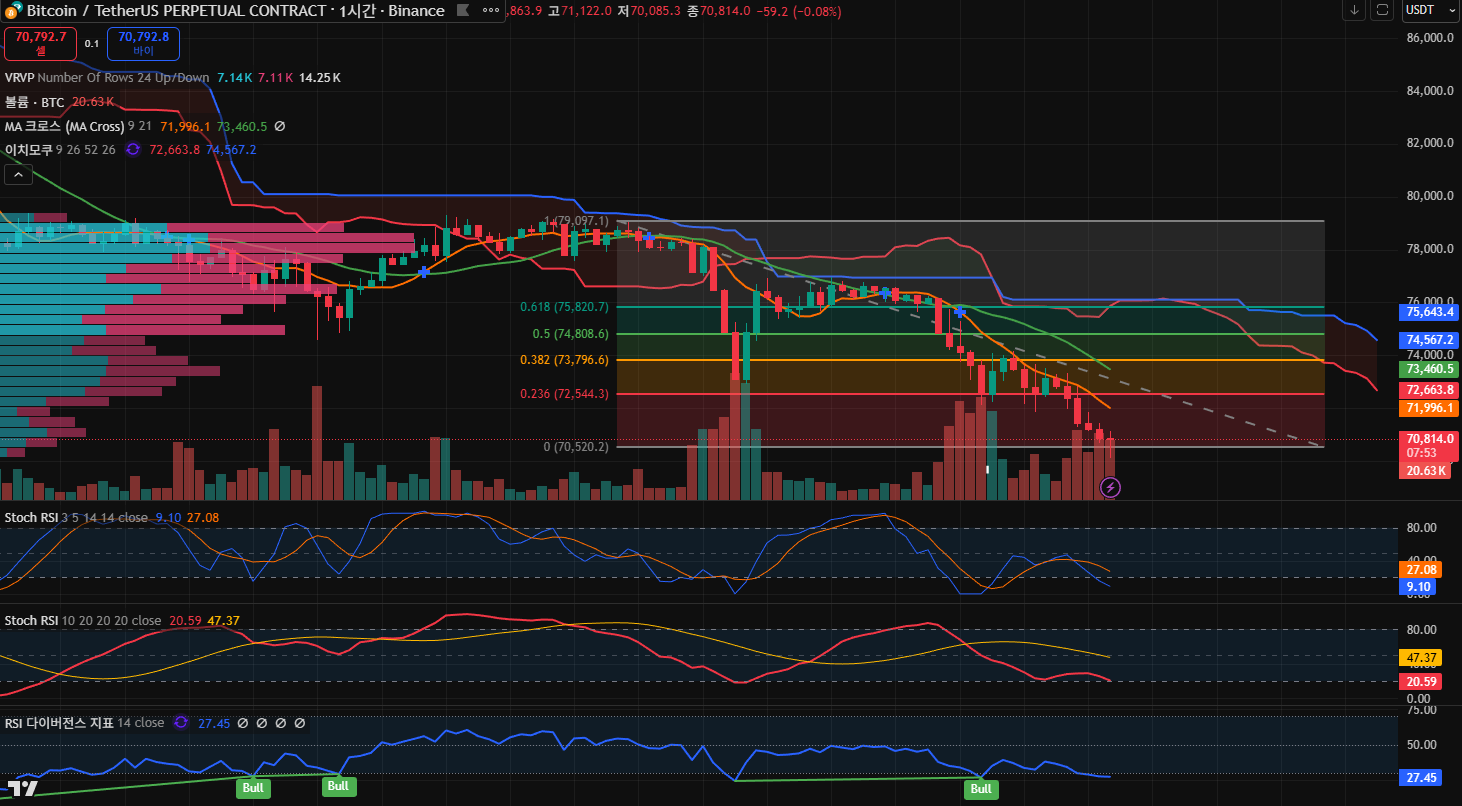Click the 0.618 Fibonacci level label
The width and height of the screenshot is (1462, 806).
(564, 307)
